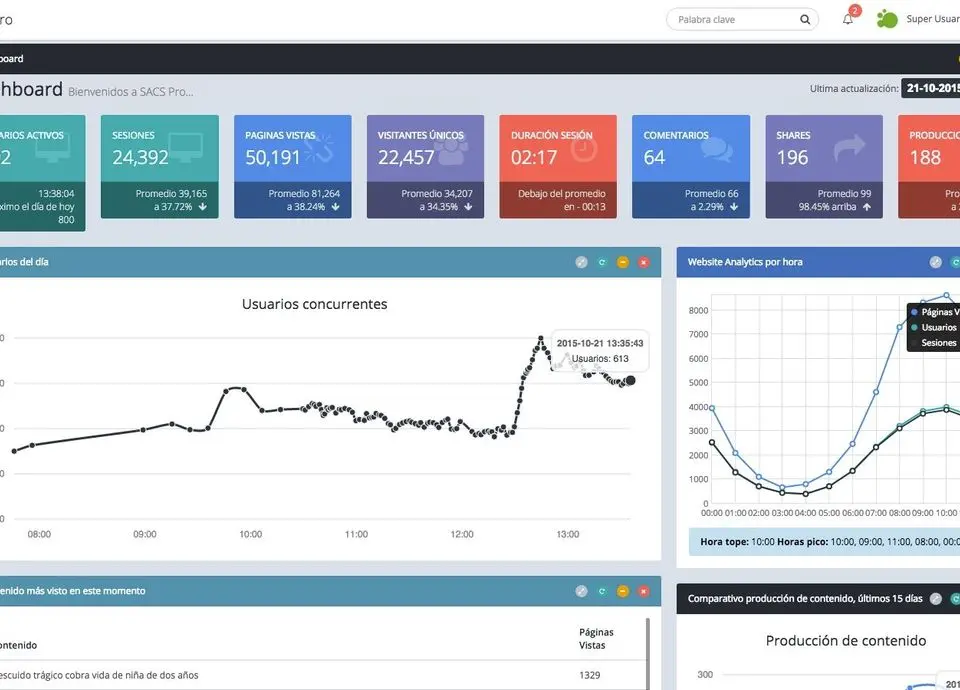This screenshot has width=960, height=690.
Task: Click the search magnifier icon
Action: pyautogui.click(x=805, y=19)
